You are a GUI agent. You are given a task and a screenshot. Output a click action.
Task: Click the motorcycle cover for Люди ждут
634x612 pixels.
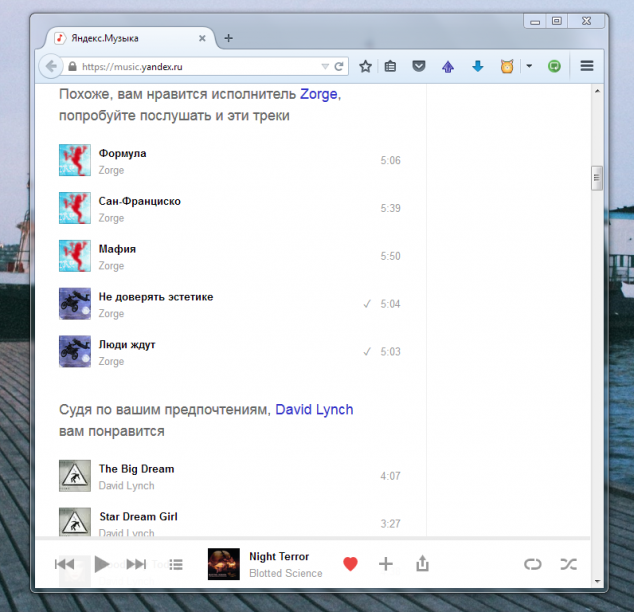point(75,351)
